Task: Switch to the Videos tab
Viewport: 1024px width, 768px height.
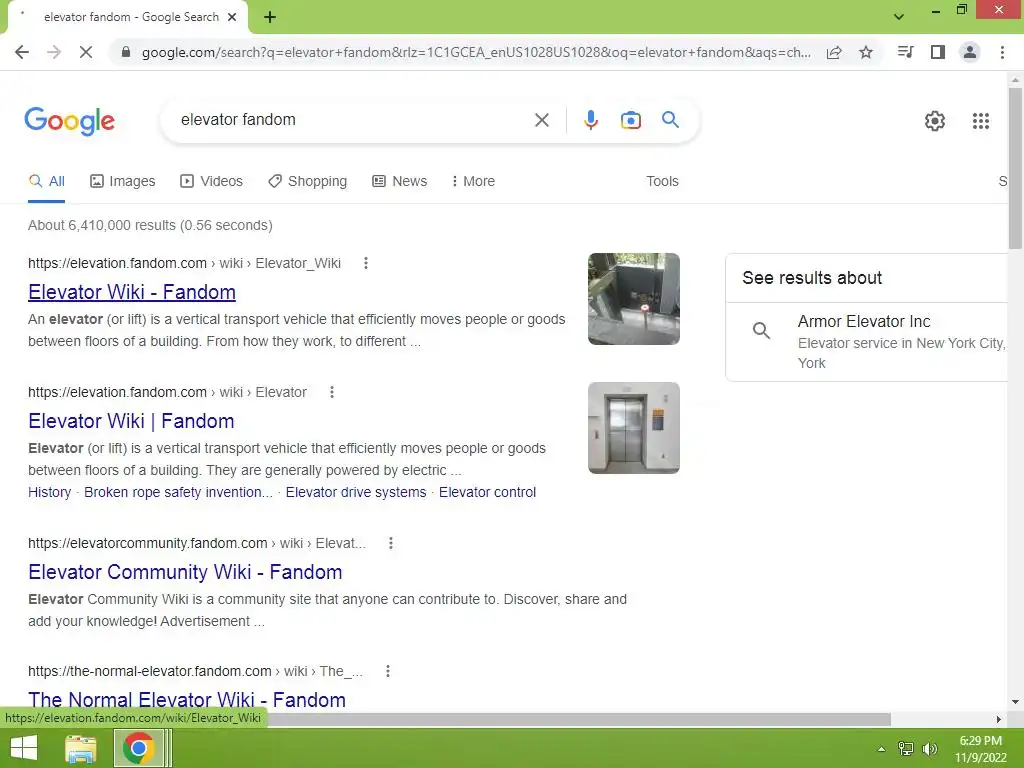Action: 212,182
